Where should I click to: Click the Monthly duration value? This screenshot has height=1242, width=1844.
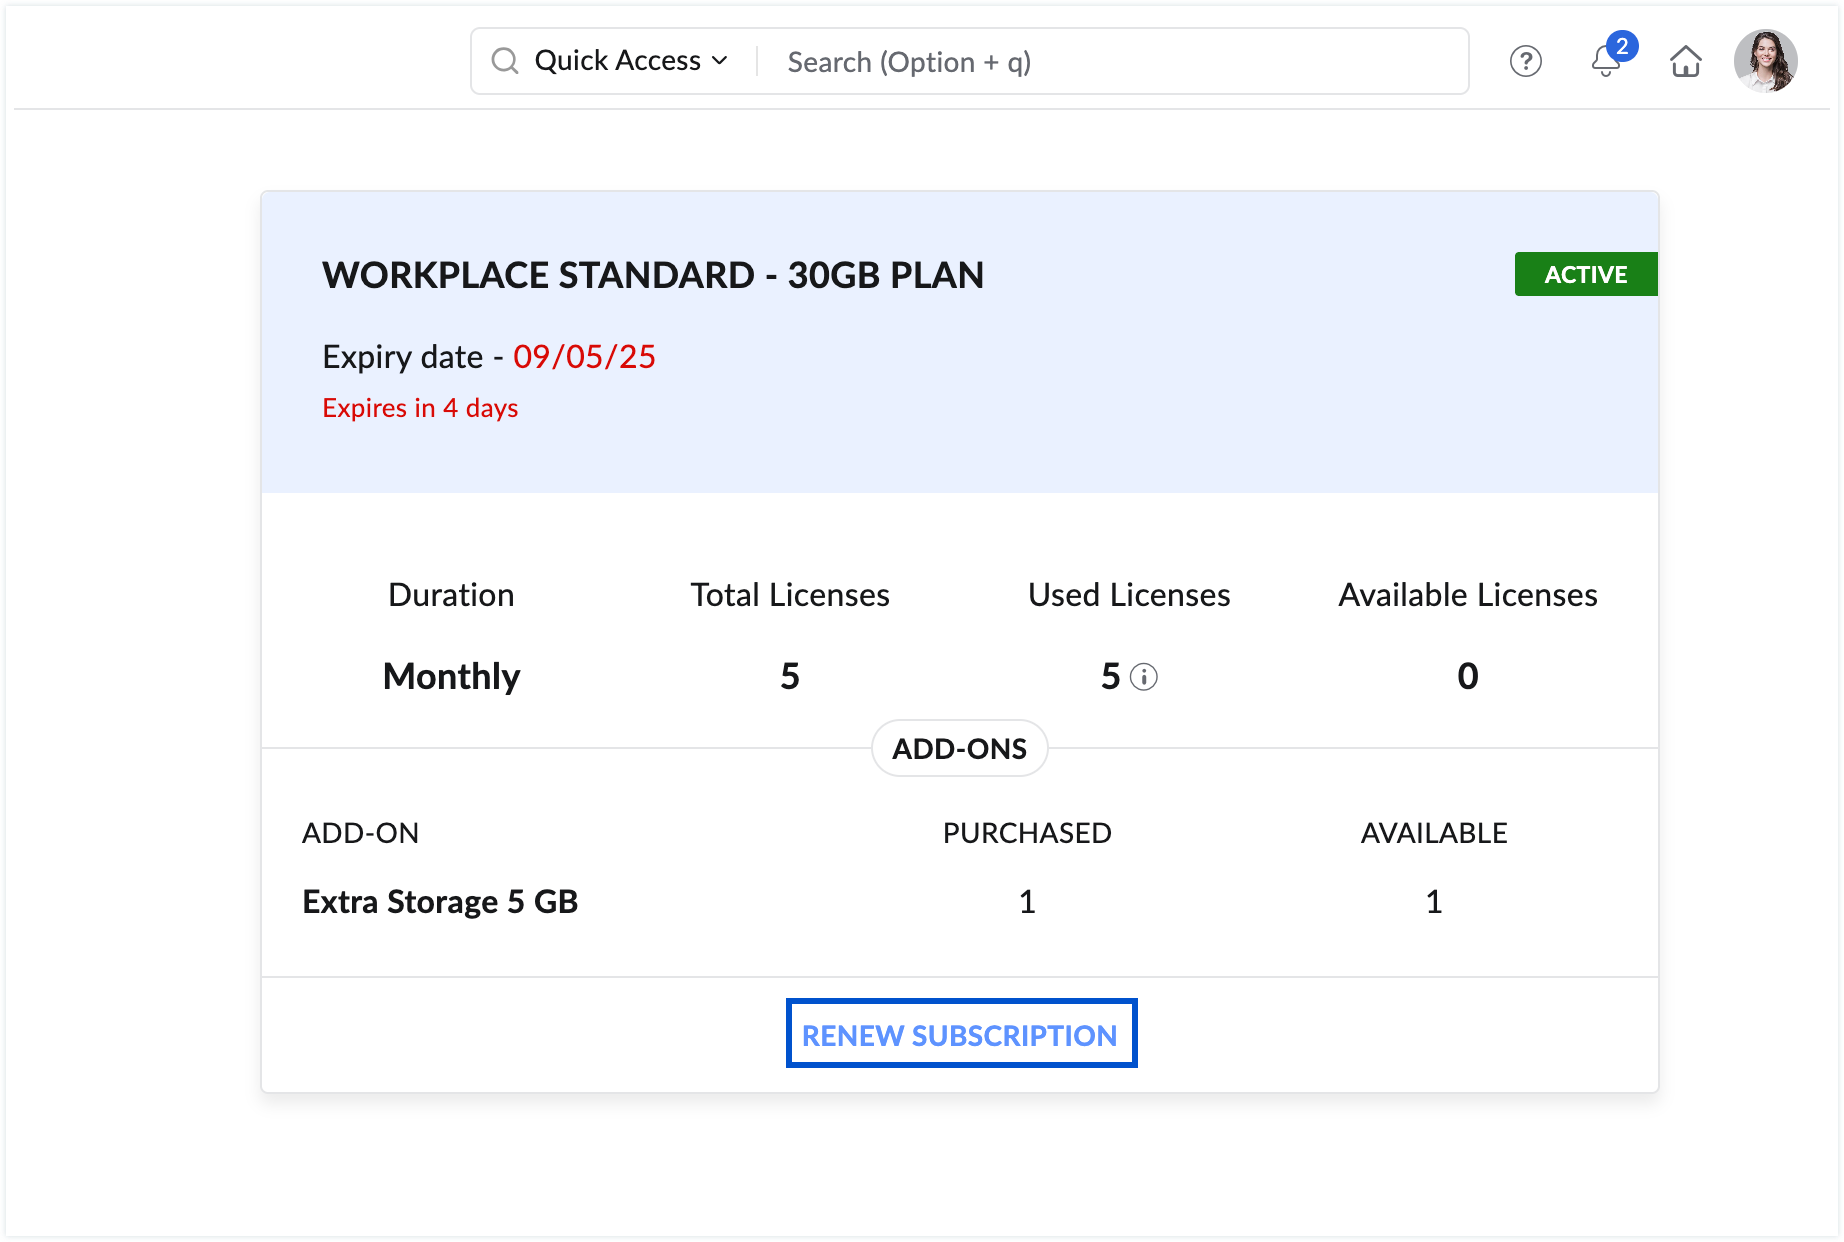tap(451, 677)
